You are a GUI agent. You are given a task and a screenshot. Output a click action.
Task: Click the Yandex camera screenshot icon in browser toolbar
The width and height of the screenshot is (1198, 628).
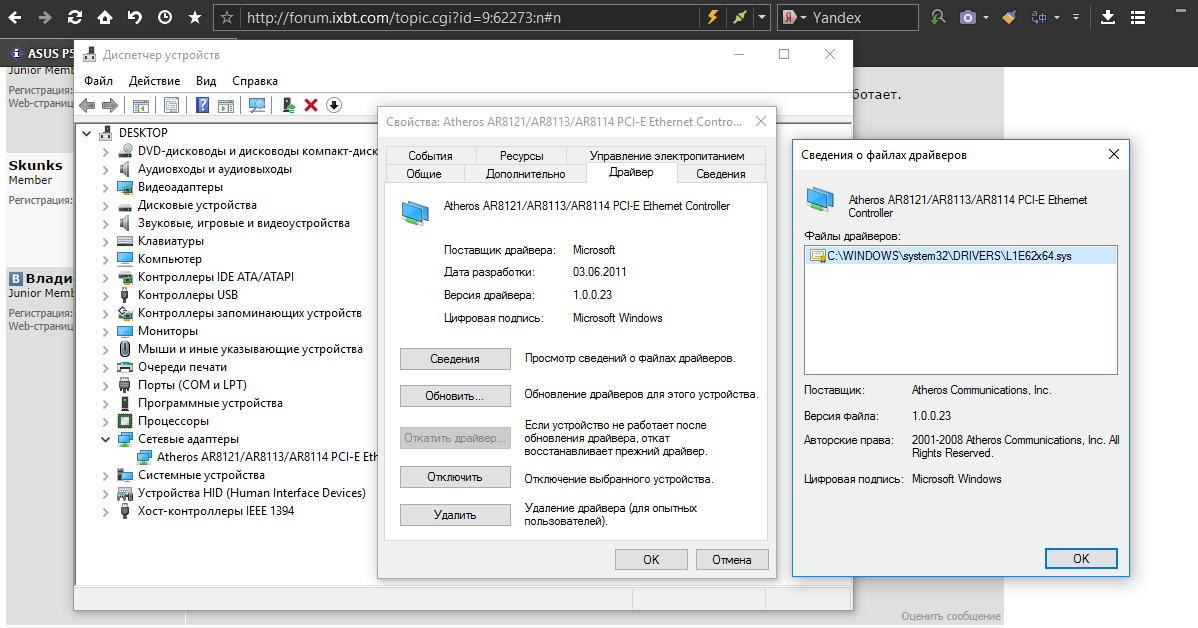tap(967, 16)
